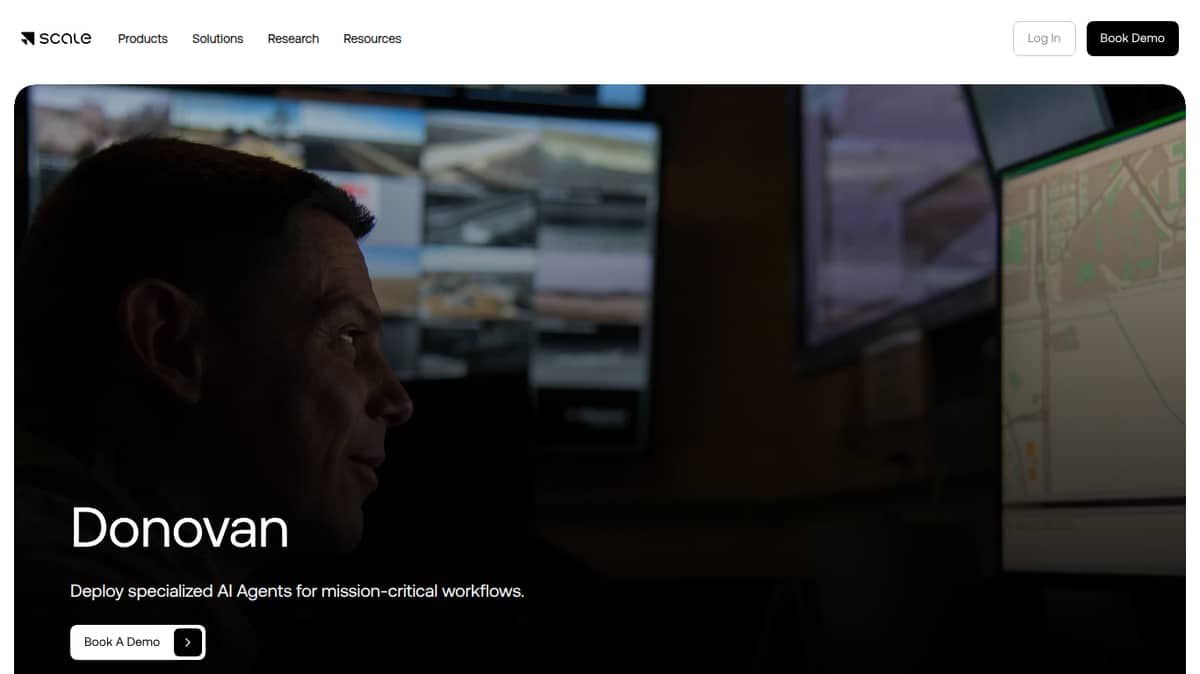Open the Solutions menu

pos(218,39)
